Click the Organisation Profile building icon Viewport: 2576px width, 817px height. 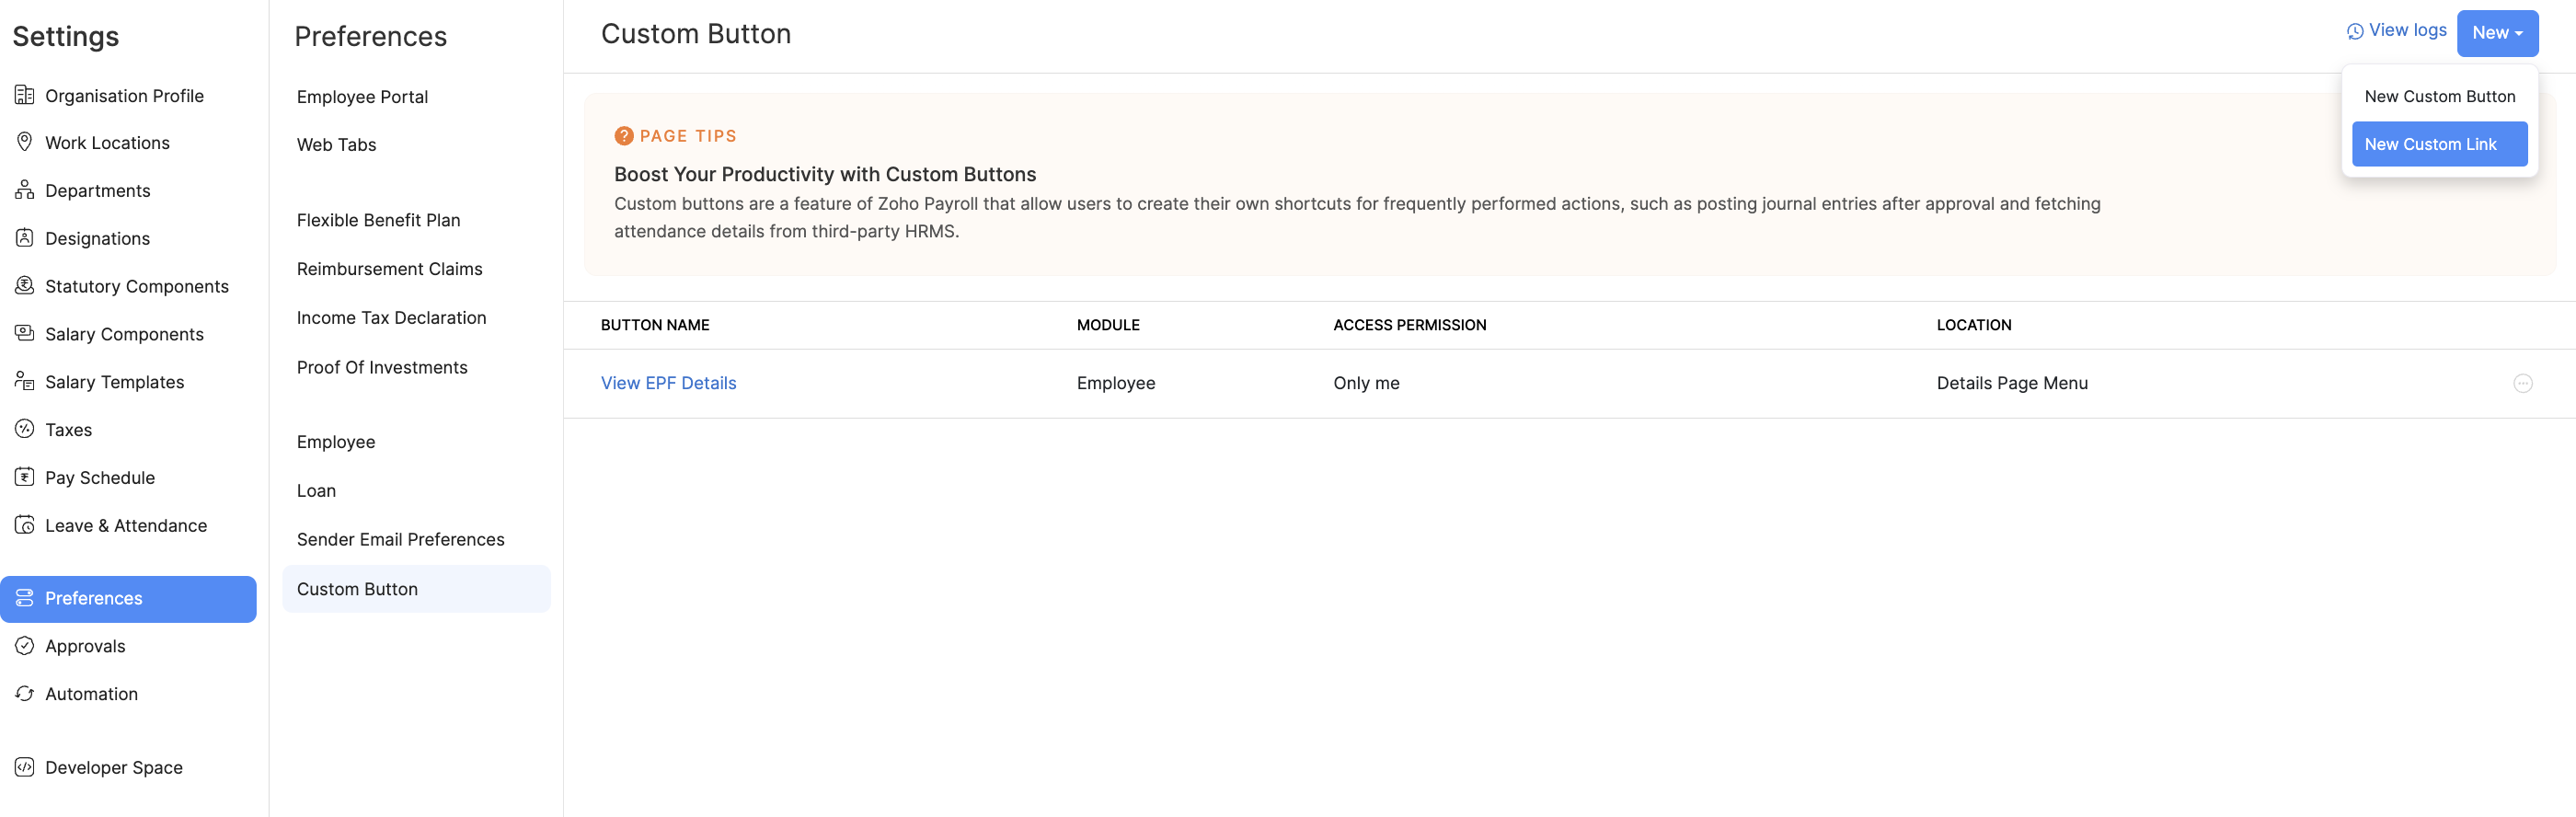coord(24,95)
